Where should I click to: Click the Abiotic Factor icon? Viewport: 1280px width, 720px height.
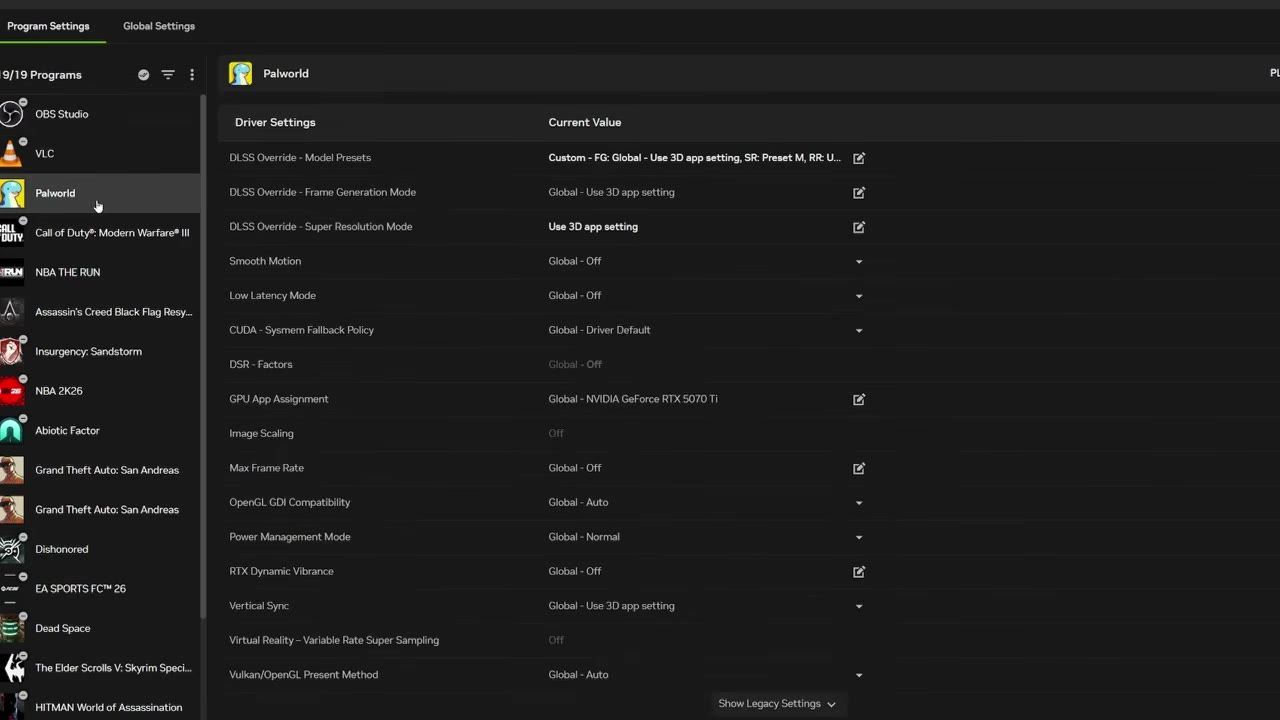tap(11, 430)
